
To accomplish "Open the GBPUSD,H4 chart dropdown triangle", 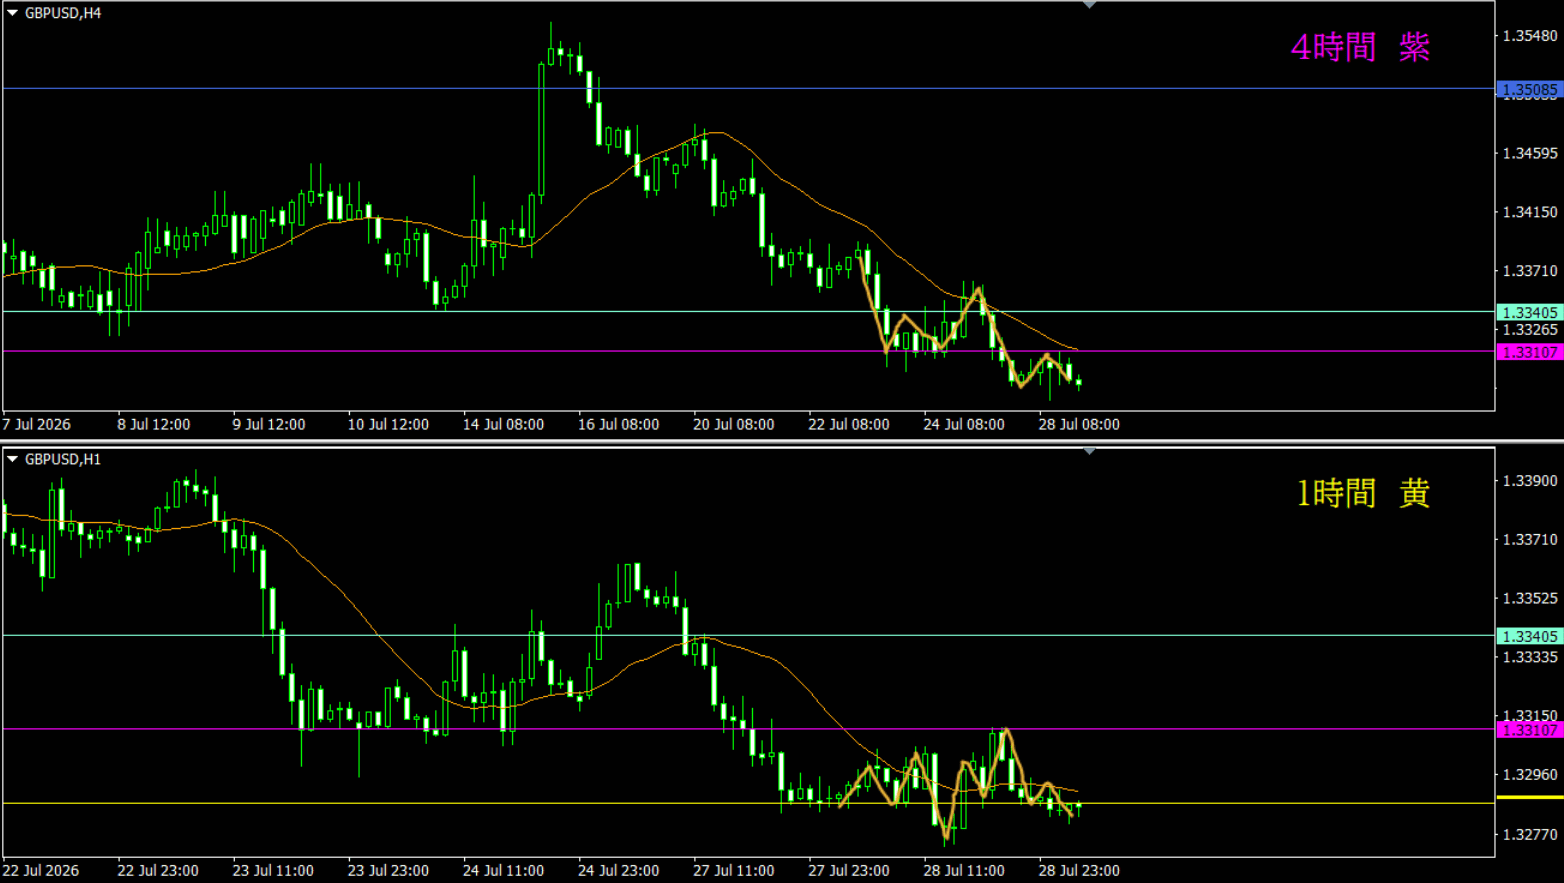I will [x=12, y=13].
